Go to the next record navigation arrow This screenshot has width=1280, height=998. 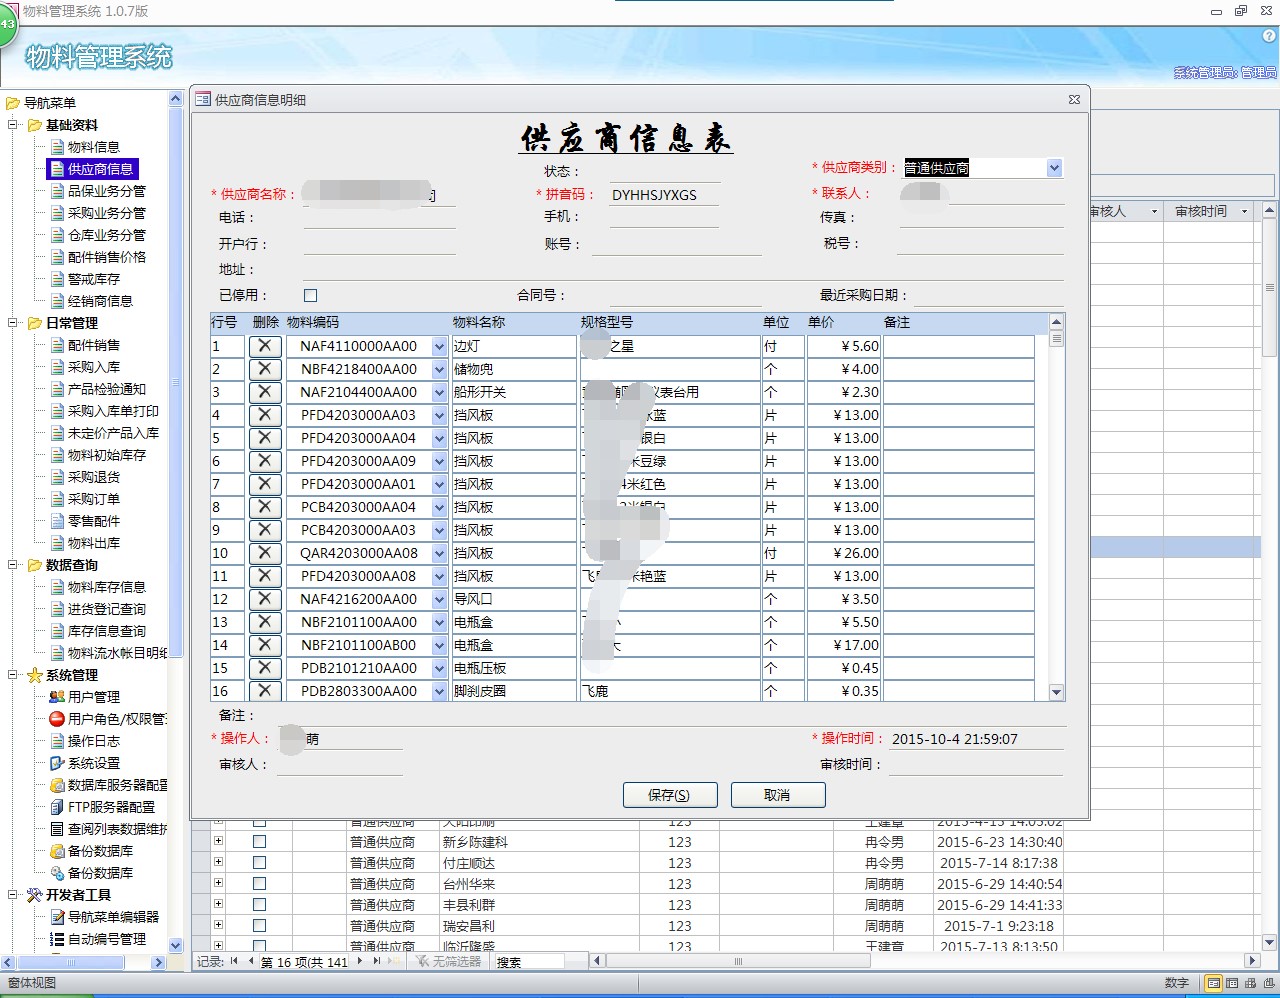(x=359, y=961)
